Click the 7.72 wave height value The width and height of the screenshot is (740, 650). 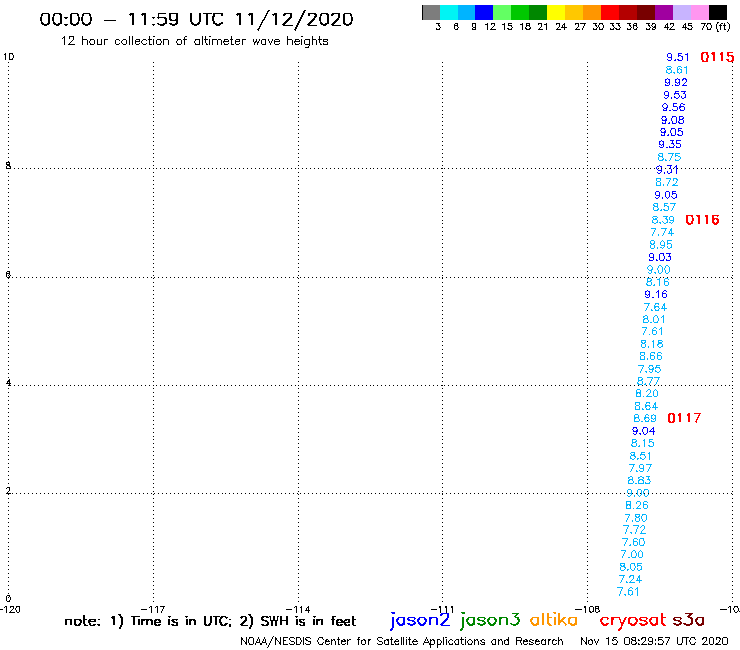click(634, 530)
